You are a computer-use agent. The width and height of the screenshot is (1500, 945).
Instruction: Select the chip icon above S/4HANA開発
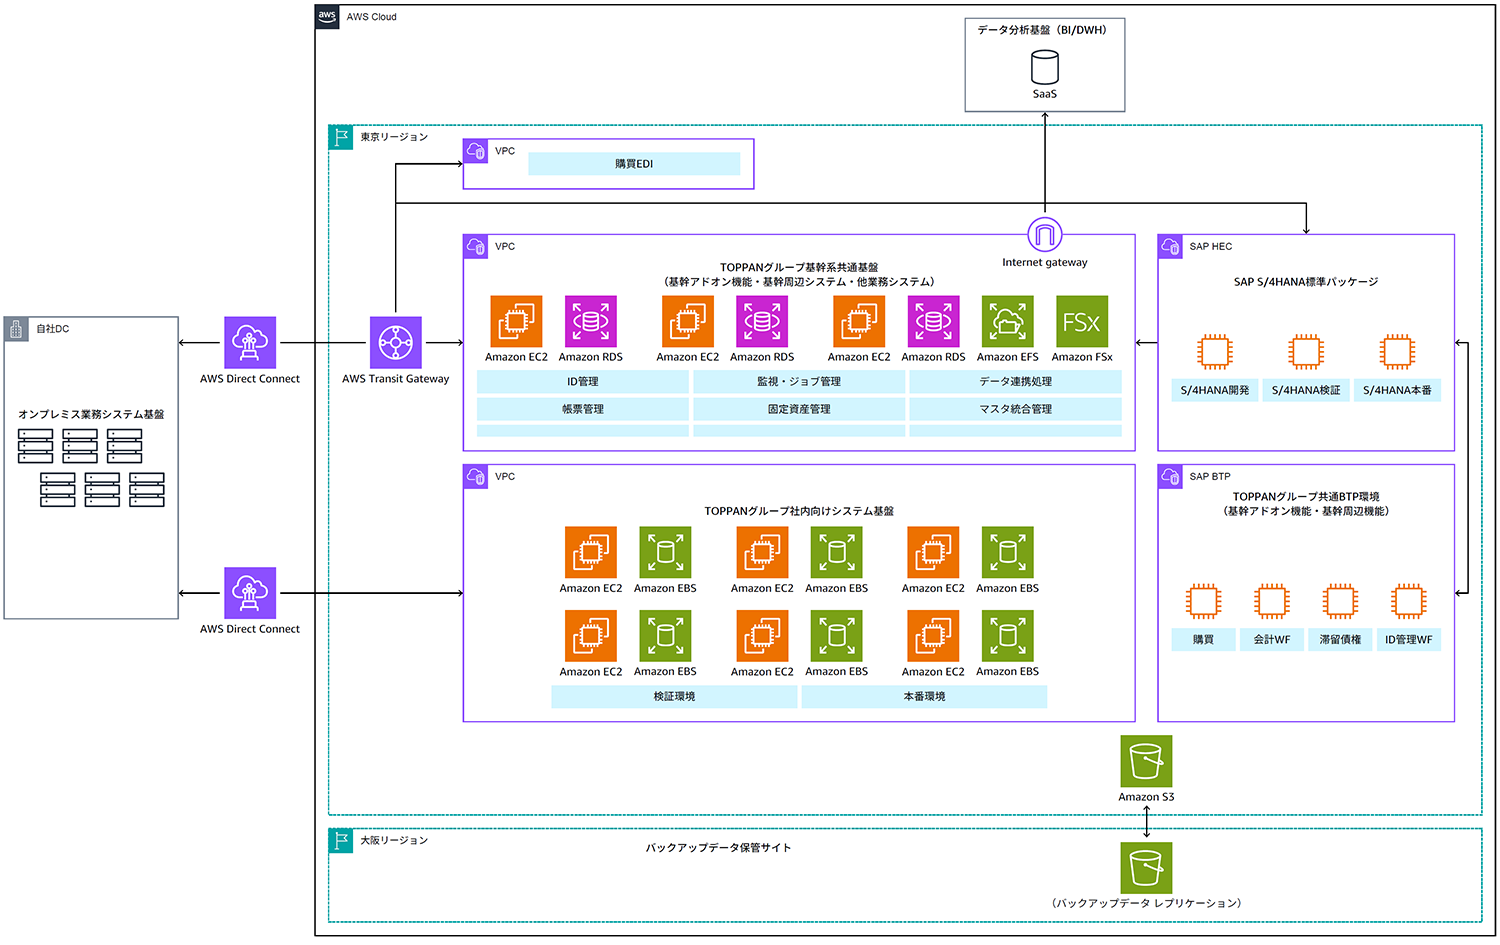pyautogui.click(x=1214, y=352)
